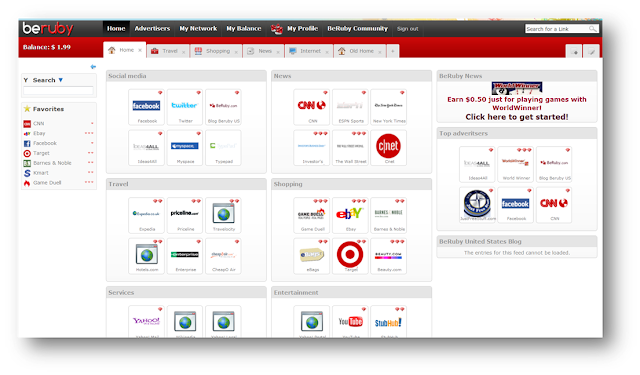The image size is (640, 375).
Task: Open the Ideas4All tile in Social media
Action: tap(147, 148)
